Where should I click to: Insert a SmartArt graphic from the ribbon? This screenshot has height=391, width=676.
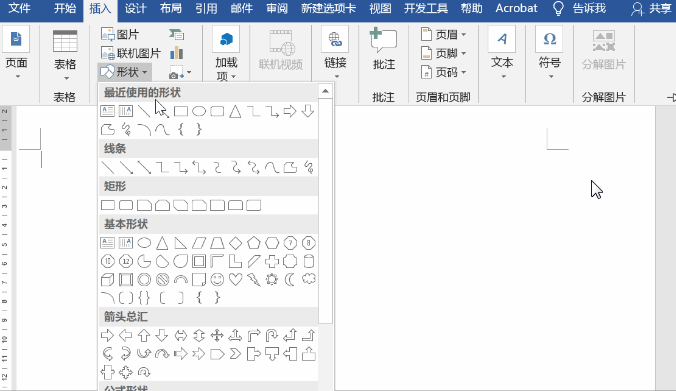(x=176, y=34)
